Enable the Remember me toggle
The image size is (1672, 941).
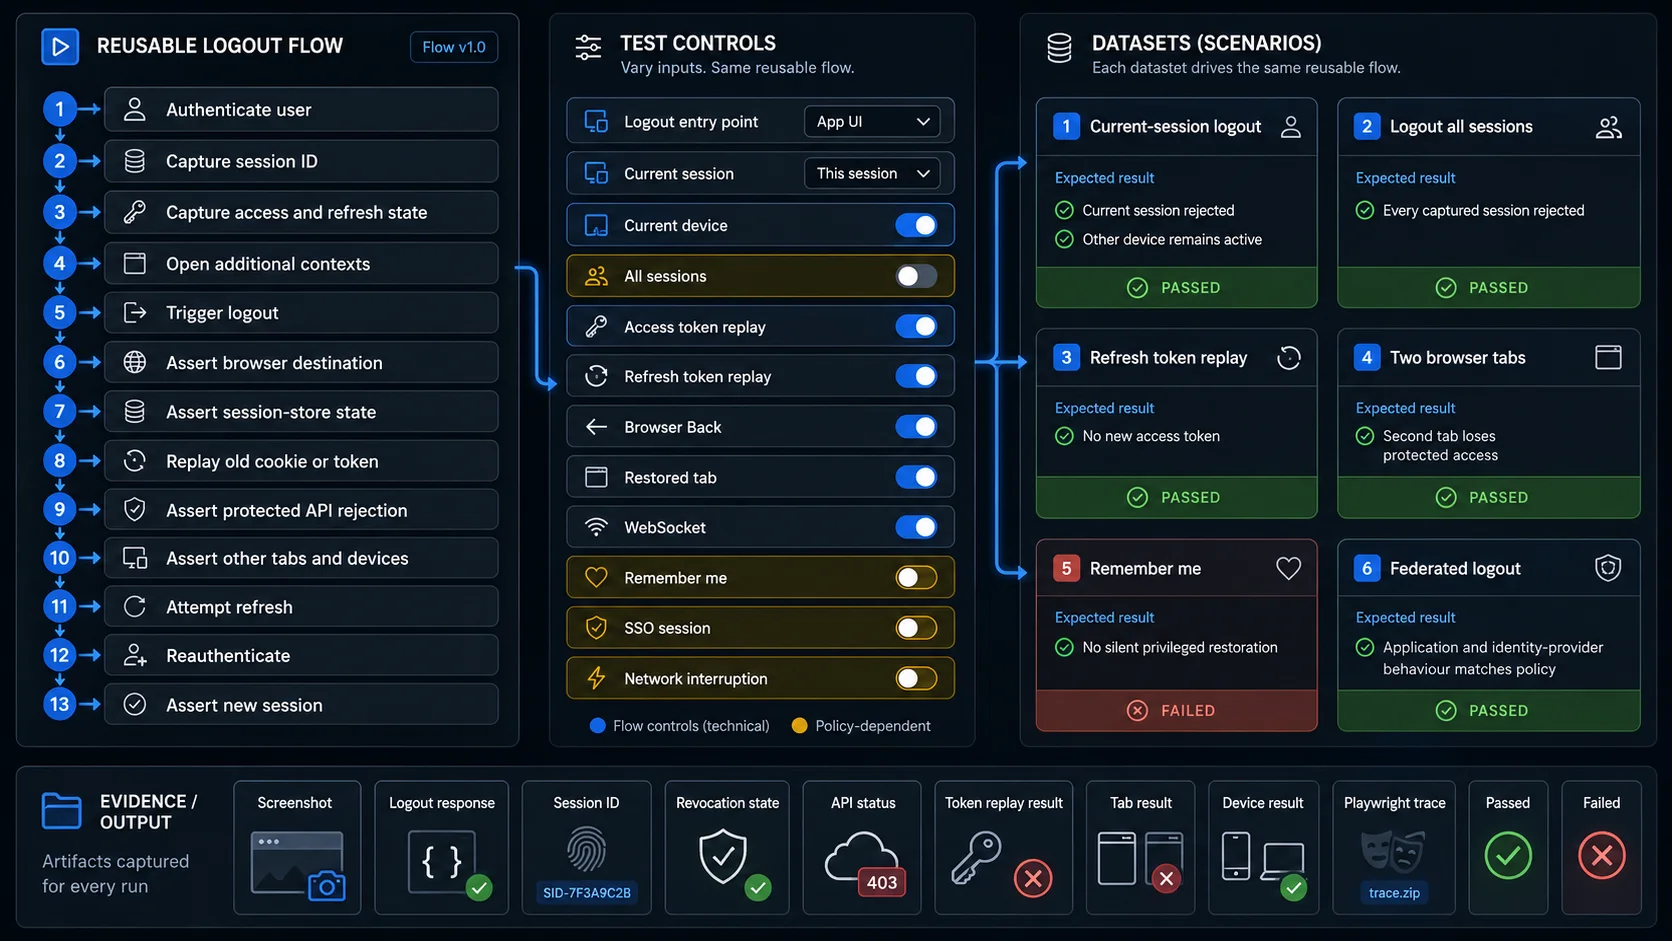click(x=916, y=578)
